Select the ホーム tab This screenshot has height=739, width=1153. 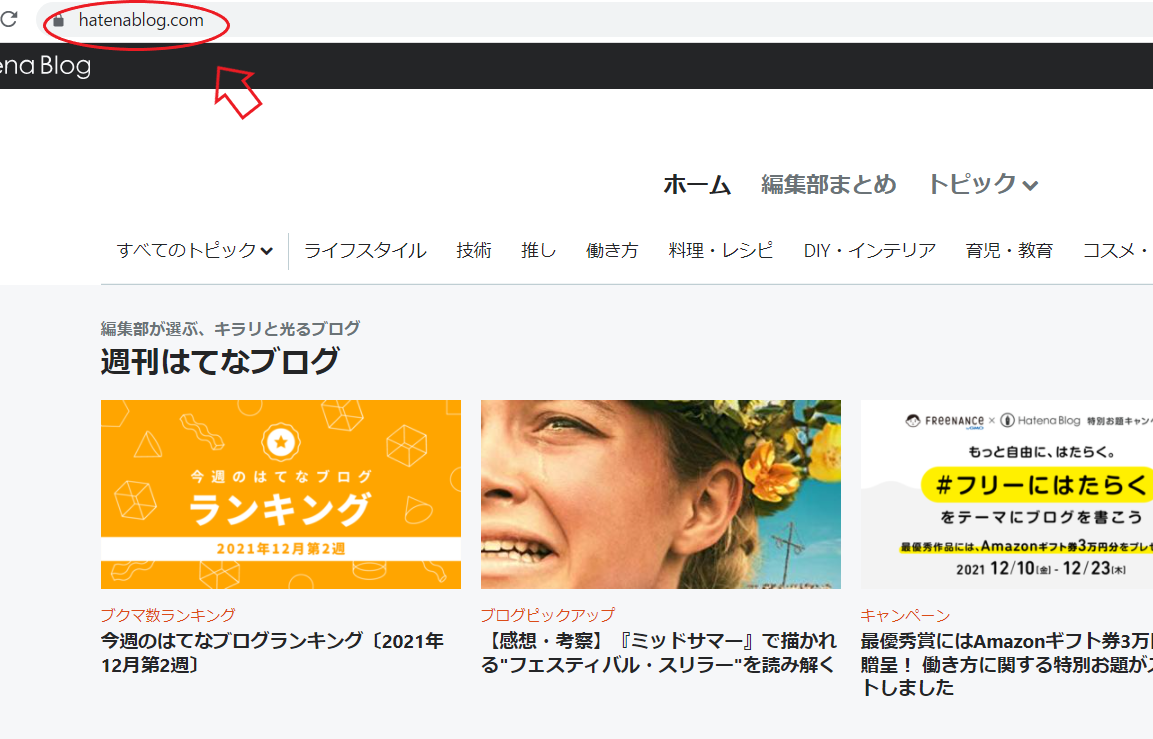click(697, 184)
